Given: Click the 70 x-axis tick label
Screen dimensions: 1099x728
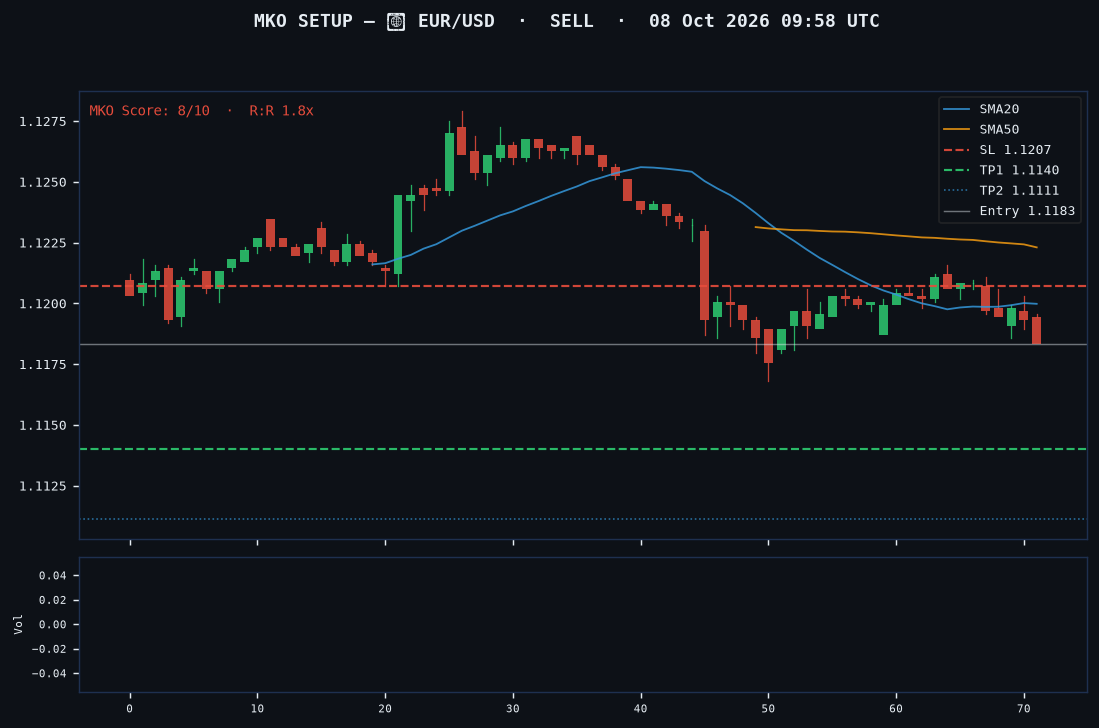Looking at the screenshot, I should point(1024,709).
